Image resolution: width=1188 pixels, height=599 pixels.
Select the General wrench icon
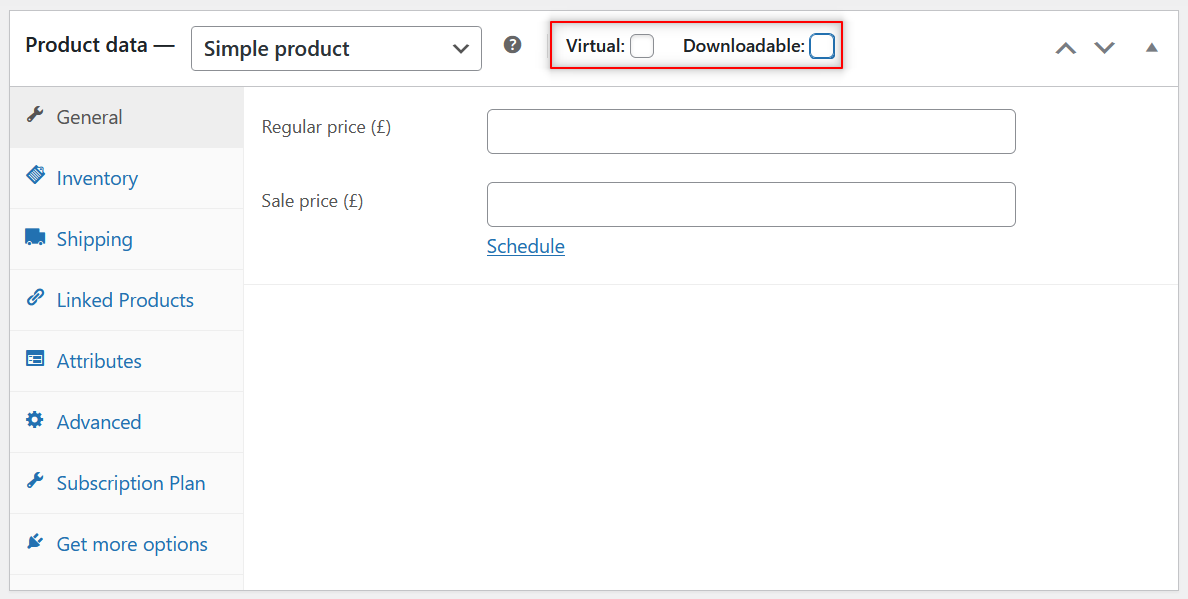pos(36,117)
